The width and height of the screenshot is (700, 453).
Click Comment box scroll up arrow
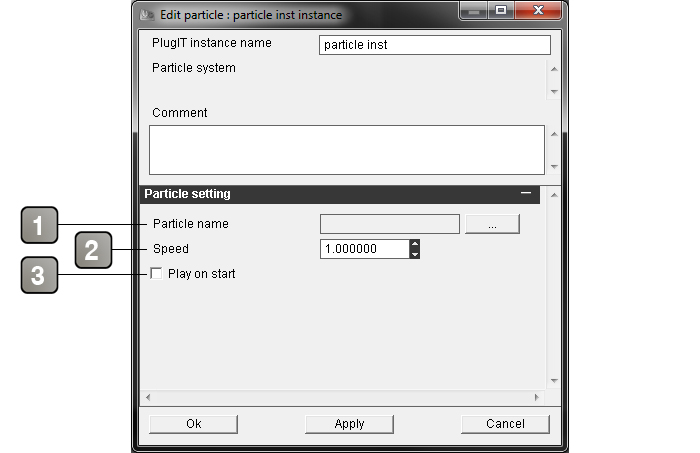pyautogui.click(x=554, y=134)
